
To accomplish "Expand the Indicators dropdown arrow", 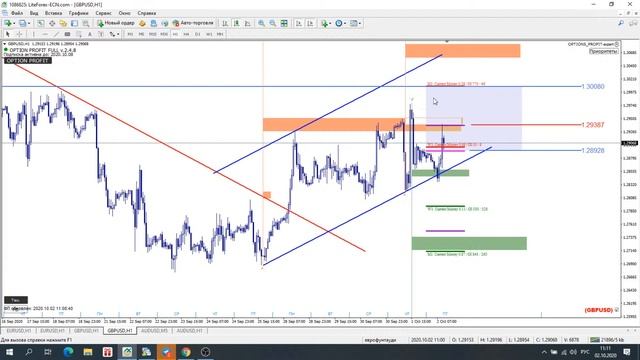I will (330, 23).
